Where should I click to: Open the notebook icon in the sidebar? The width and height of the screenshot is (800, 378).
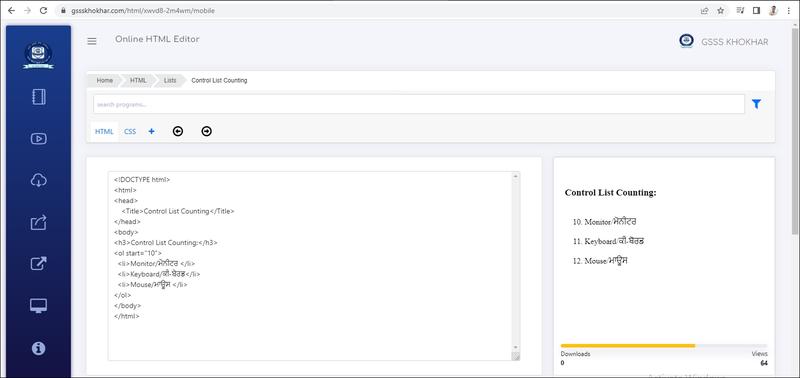pyautogui.click(x=39, y=97)
